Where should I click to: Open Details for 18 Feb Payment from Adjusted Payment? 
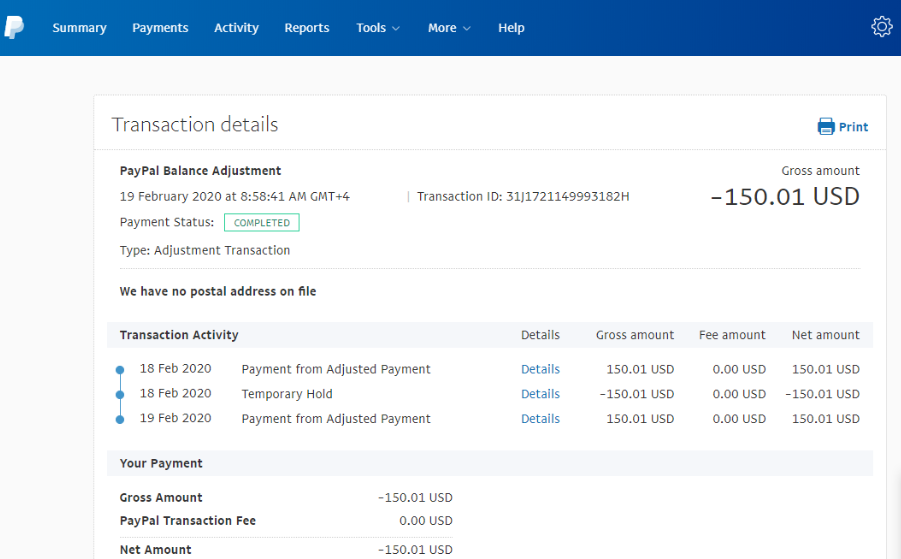[540, 369]
